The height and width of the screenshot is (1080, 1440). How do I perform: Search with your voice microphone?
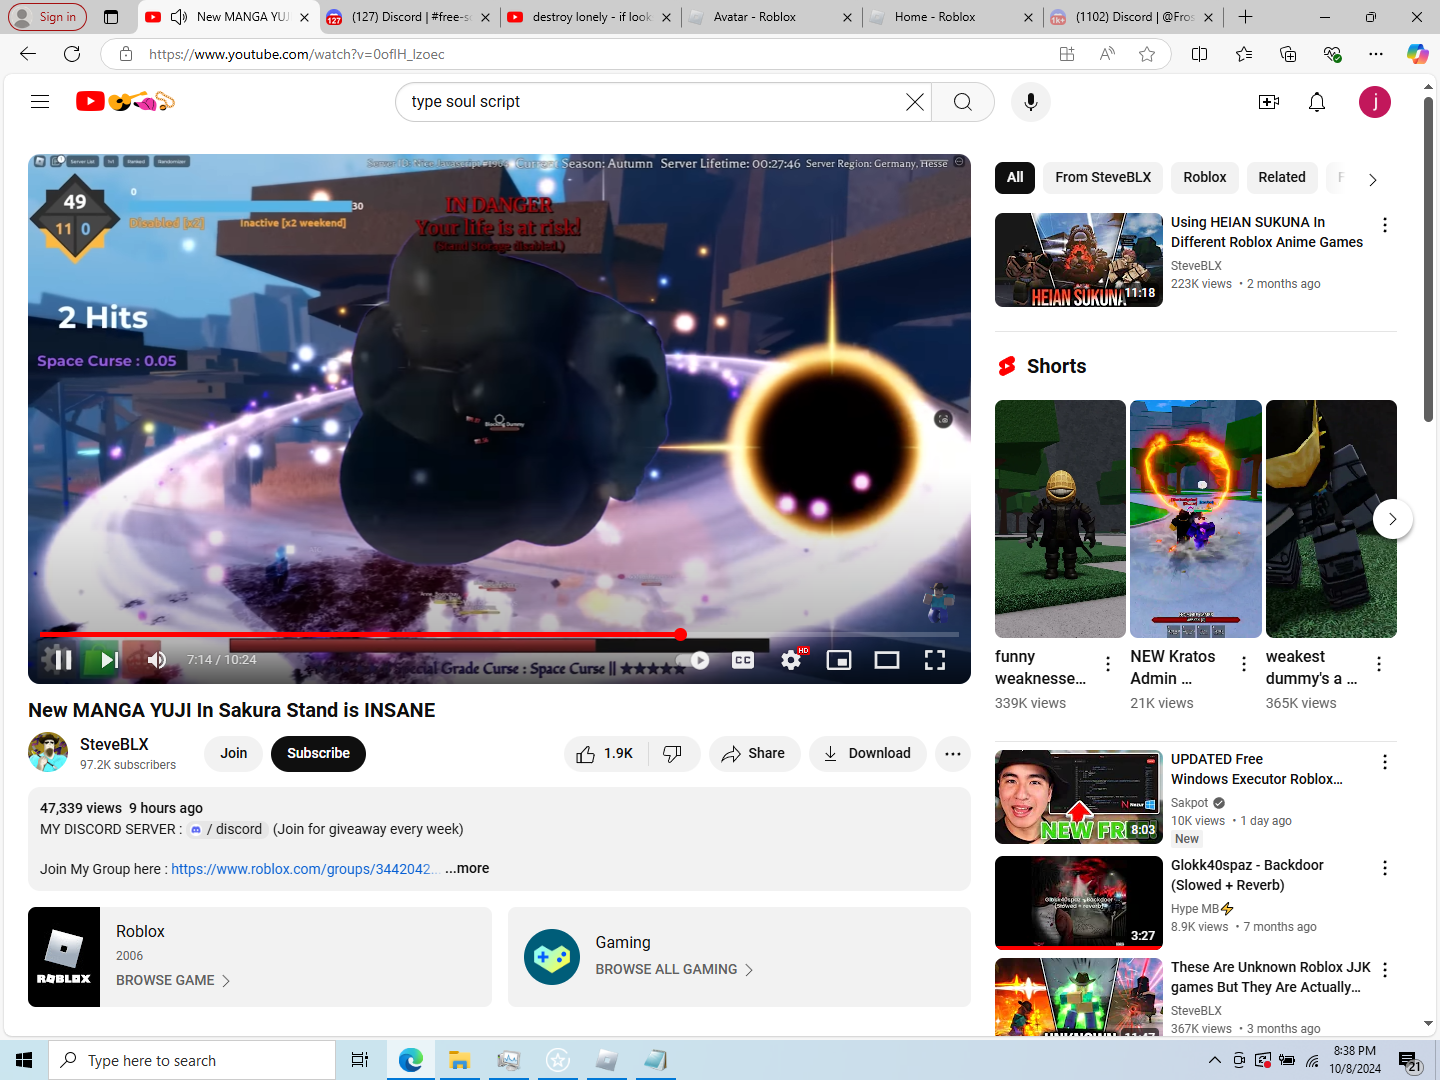(1030, 102)
